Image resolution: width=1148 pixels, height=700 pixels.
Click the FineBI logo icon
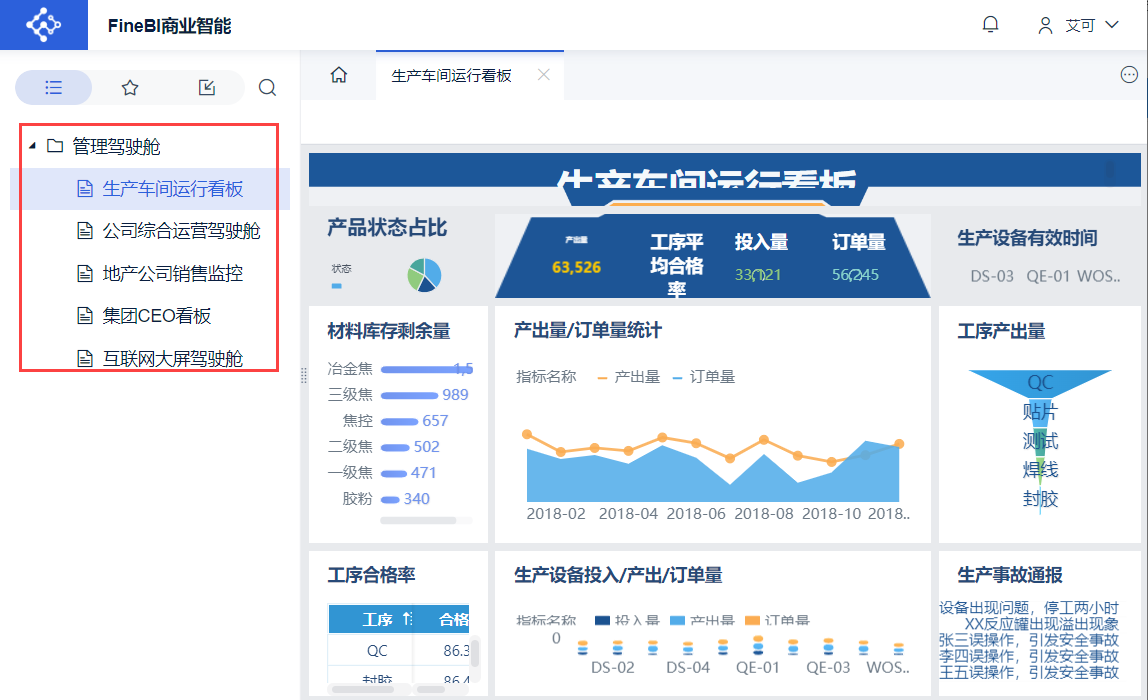[x=43, y=25]
